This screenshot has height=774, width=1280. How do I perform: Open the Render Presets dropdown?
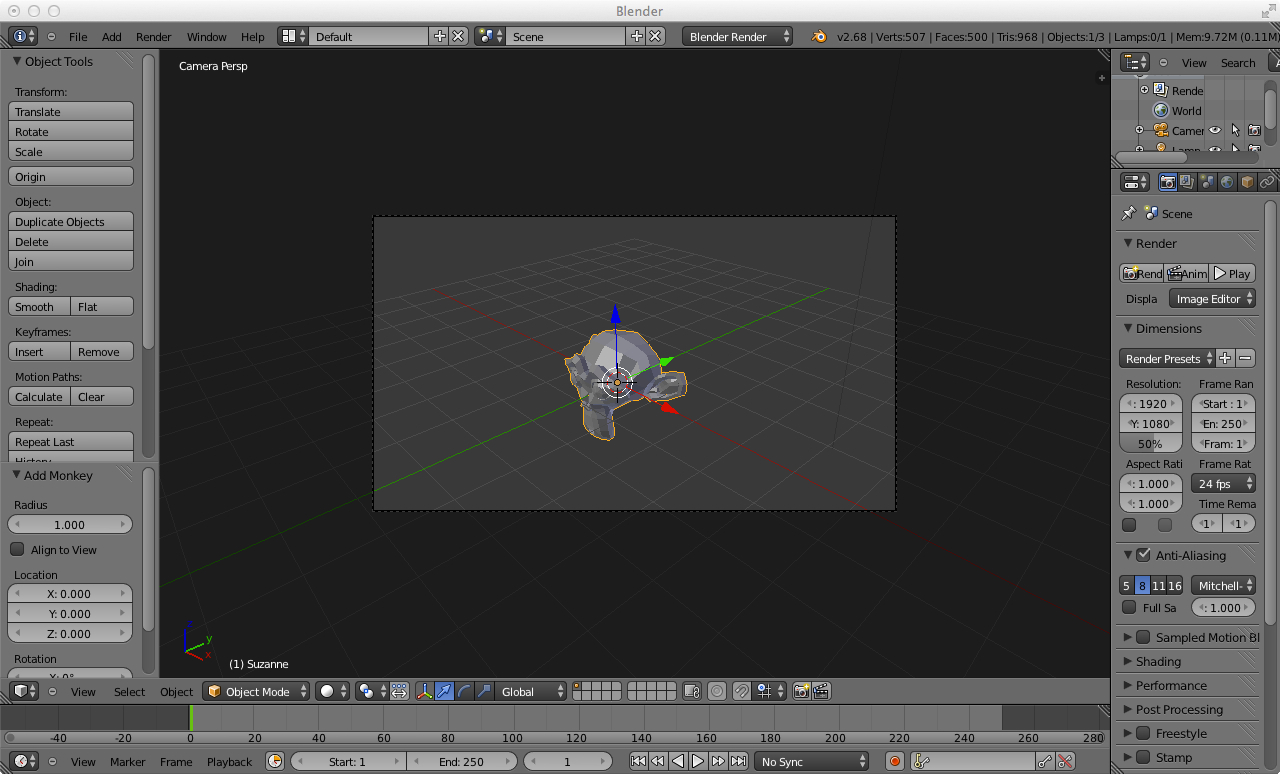(1167, 358)
